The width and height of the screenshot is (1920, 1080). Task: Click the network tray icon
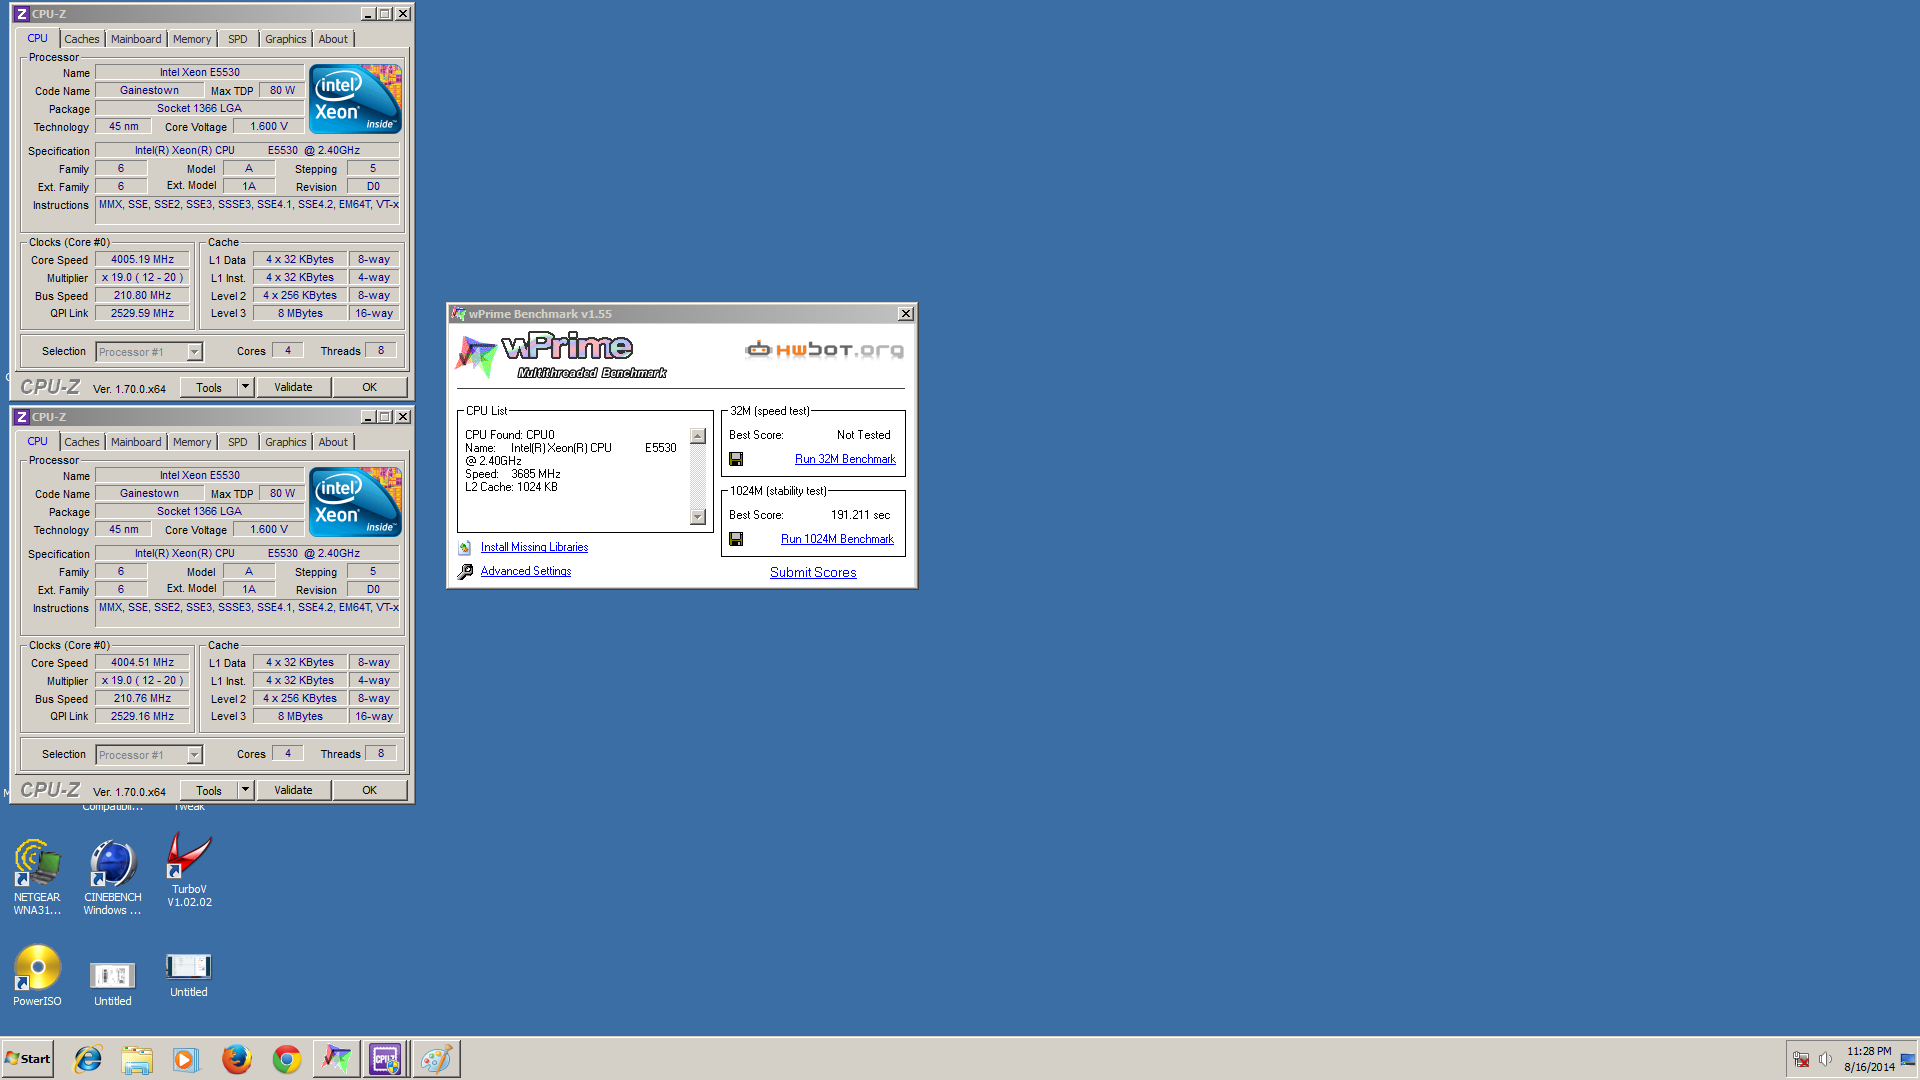(1801, 1059)
